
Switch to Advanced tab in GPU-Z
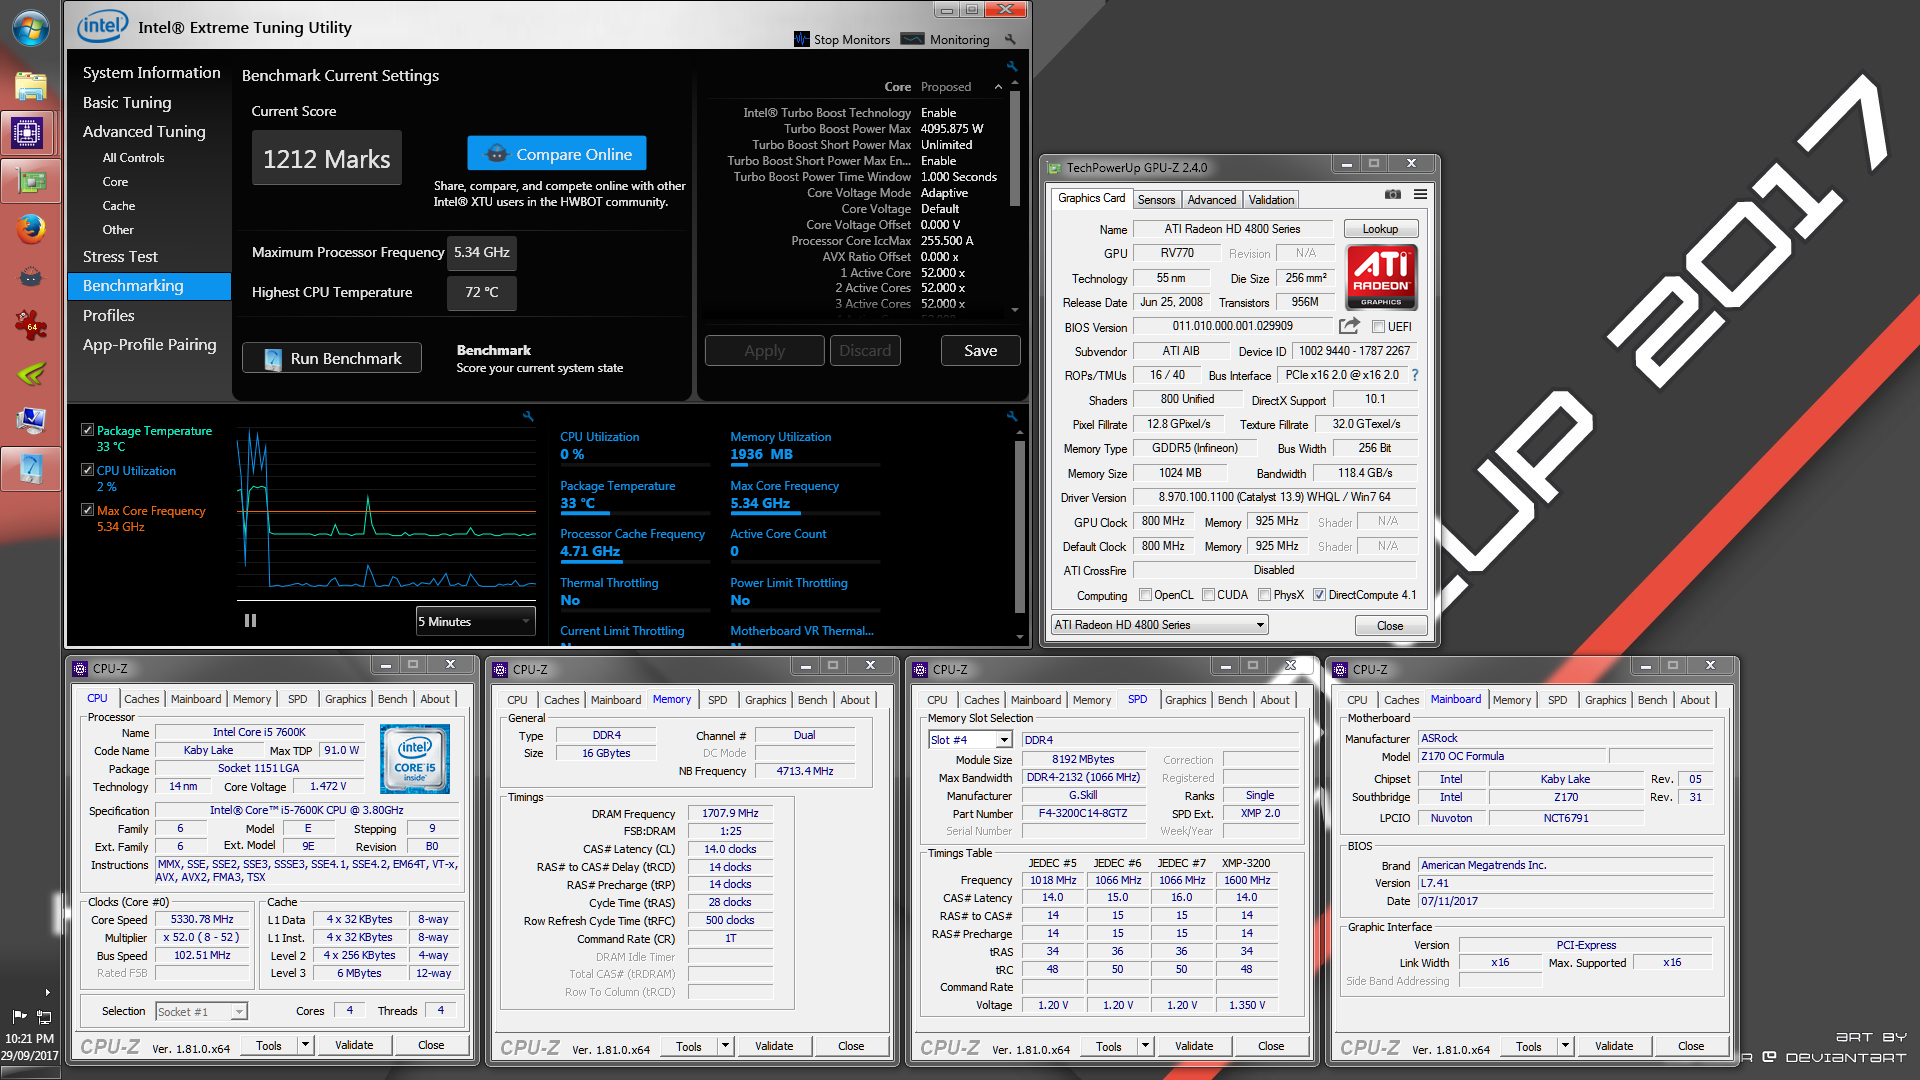pos(1211,200)
